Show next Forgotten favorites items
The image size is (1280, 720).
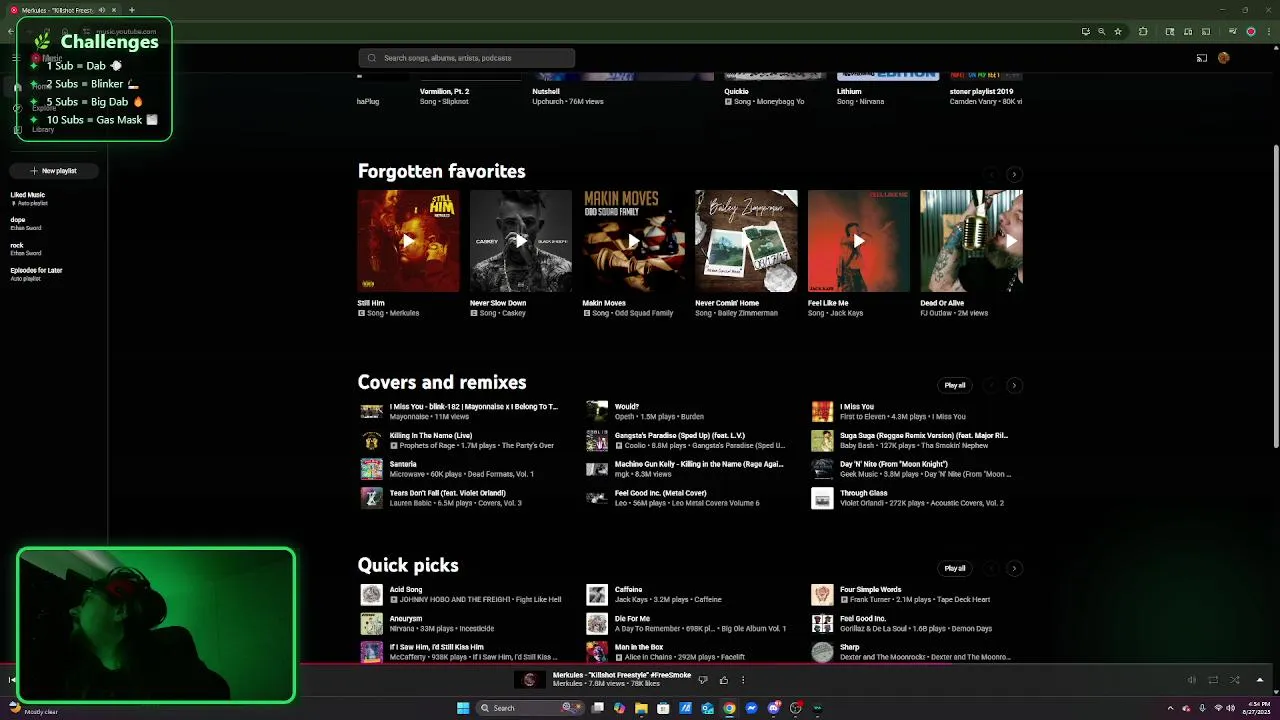[1014, 175]
